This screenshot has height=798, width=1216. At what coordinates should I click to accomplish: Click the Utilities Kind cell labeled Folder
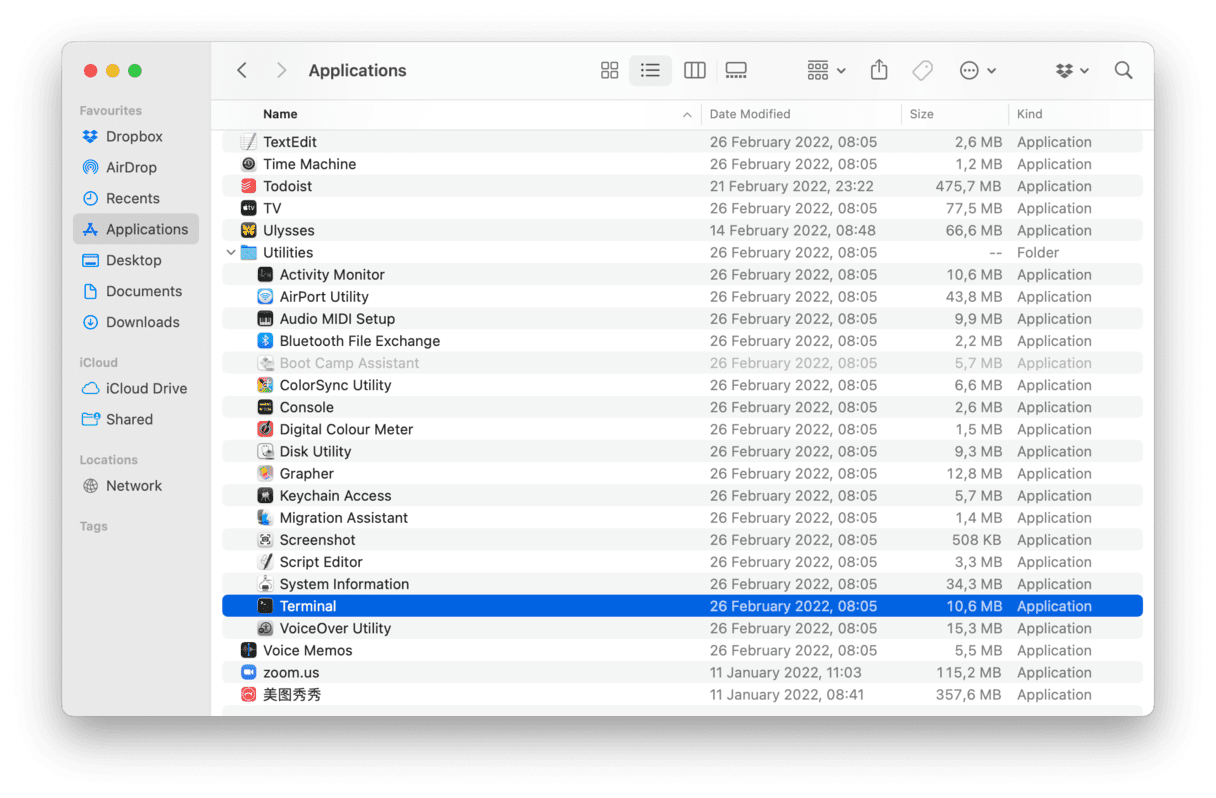pyautogui.click(x=1038, y=253)
